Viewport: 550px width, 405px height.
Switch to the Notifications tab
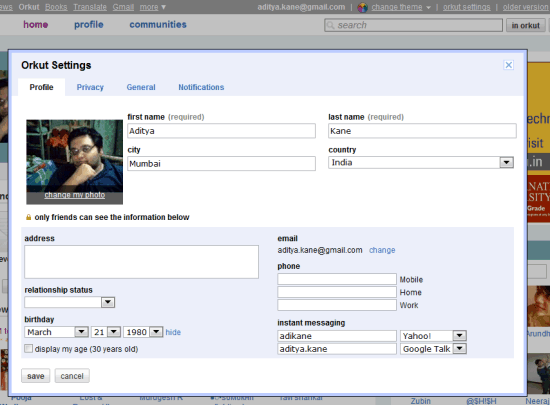(201, 87)
